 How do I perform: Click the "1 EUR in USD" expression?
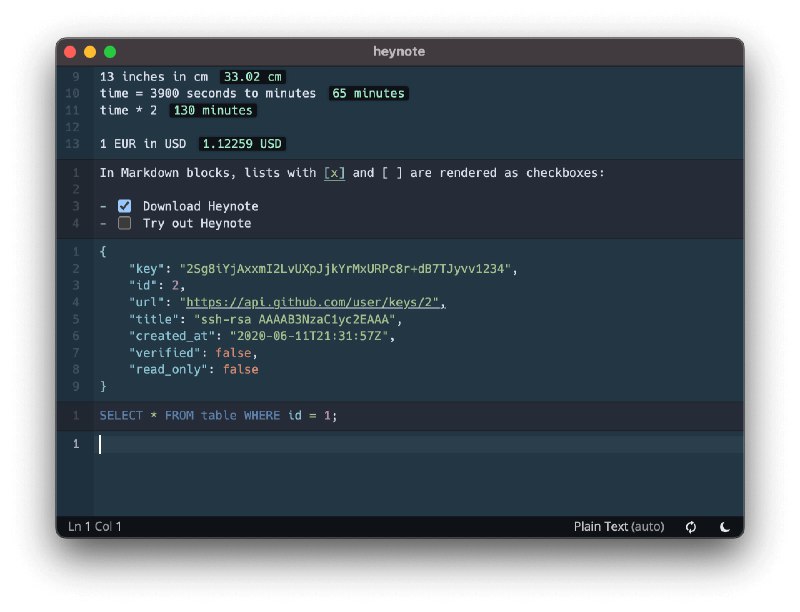[143, 144]
